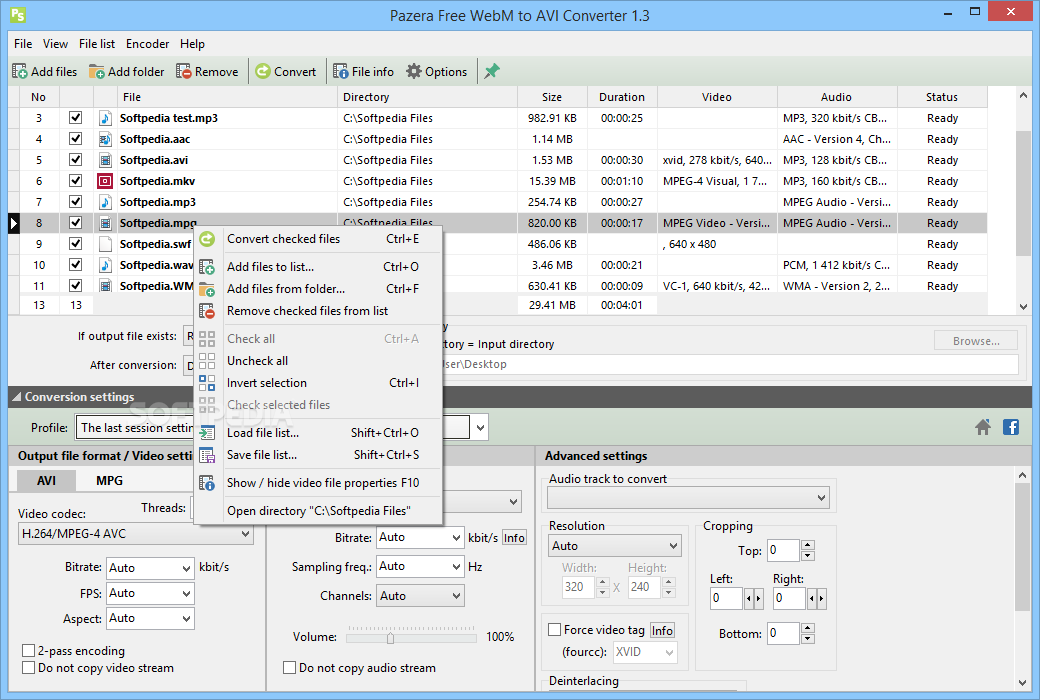Click the Remove checked files icon
1040x700 pixels.
point(207,311)
